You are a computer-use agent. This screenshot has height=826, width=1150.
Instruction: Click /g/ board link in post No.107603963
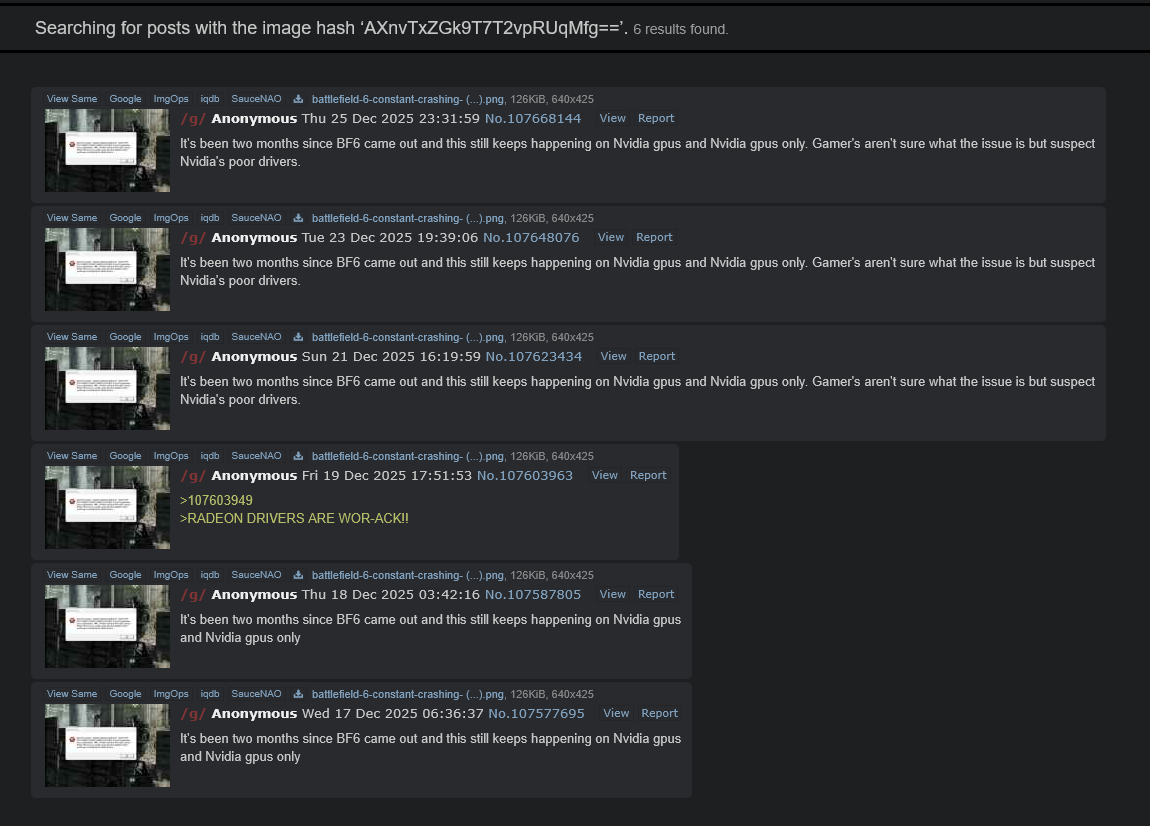click(193, 476)
